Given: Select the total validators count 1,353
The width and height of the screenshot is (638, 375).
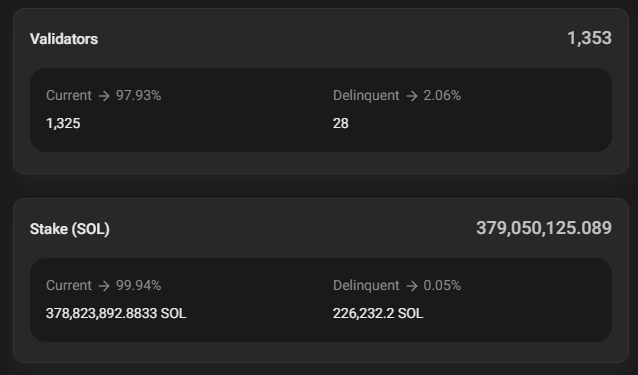Looking at the screenshot, I should [x=589, y=38].
